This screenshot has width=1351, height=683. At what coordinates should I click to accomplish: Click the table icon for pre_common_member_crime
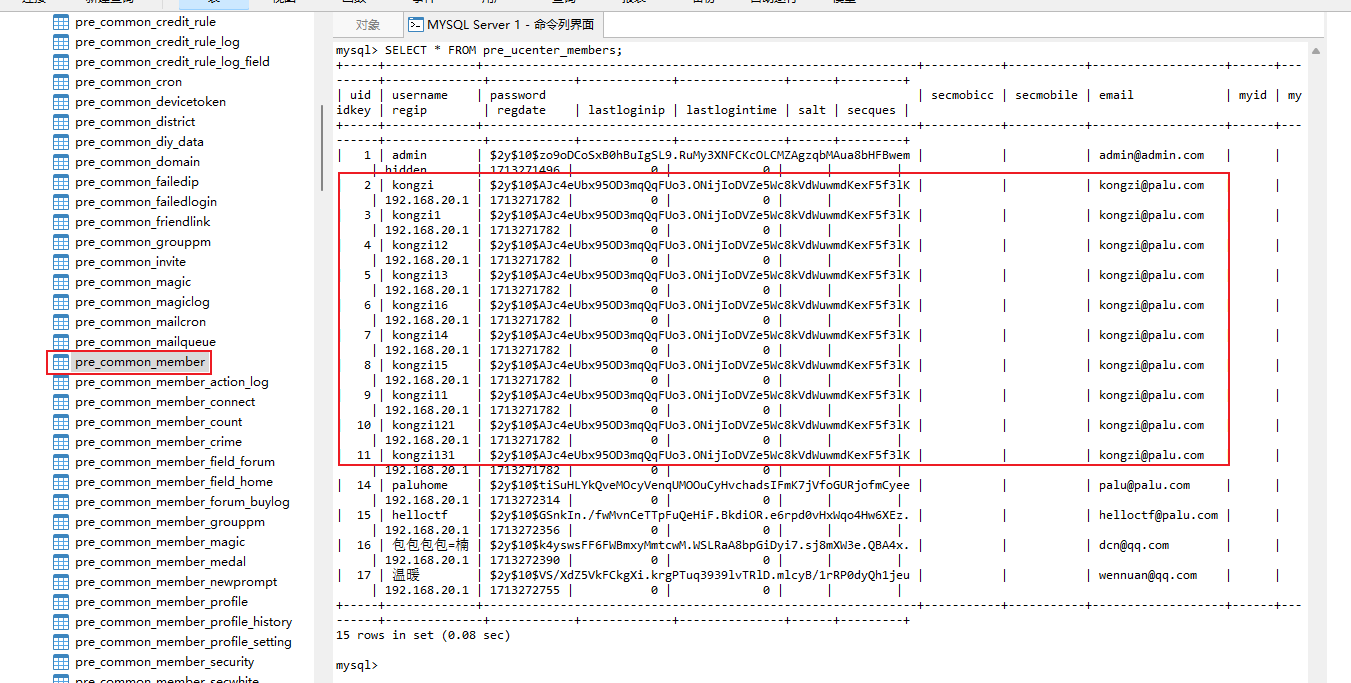[60, 442]
